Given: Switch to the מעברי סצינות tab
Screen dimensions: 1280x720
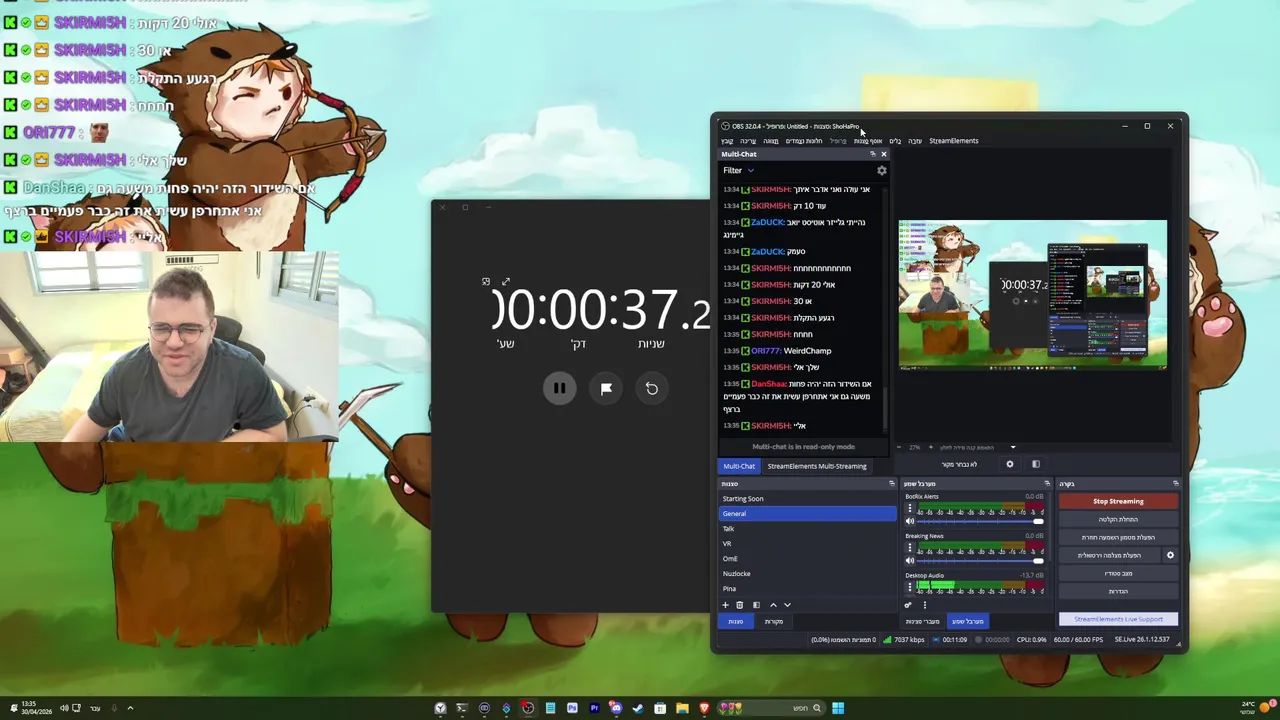Looking at the screenshot, I should 922,622.
